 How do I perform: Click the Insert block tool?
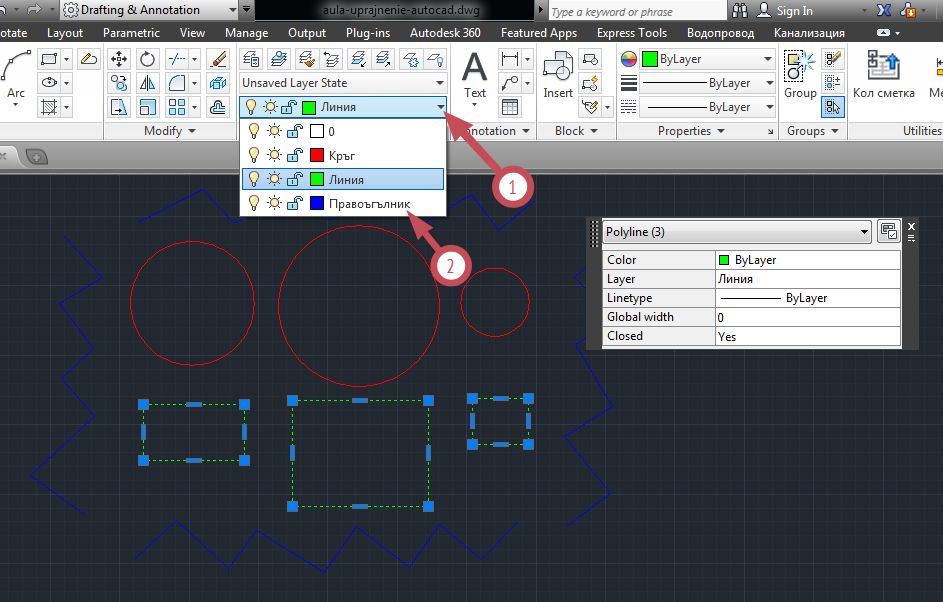558,75
